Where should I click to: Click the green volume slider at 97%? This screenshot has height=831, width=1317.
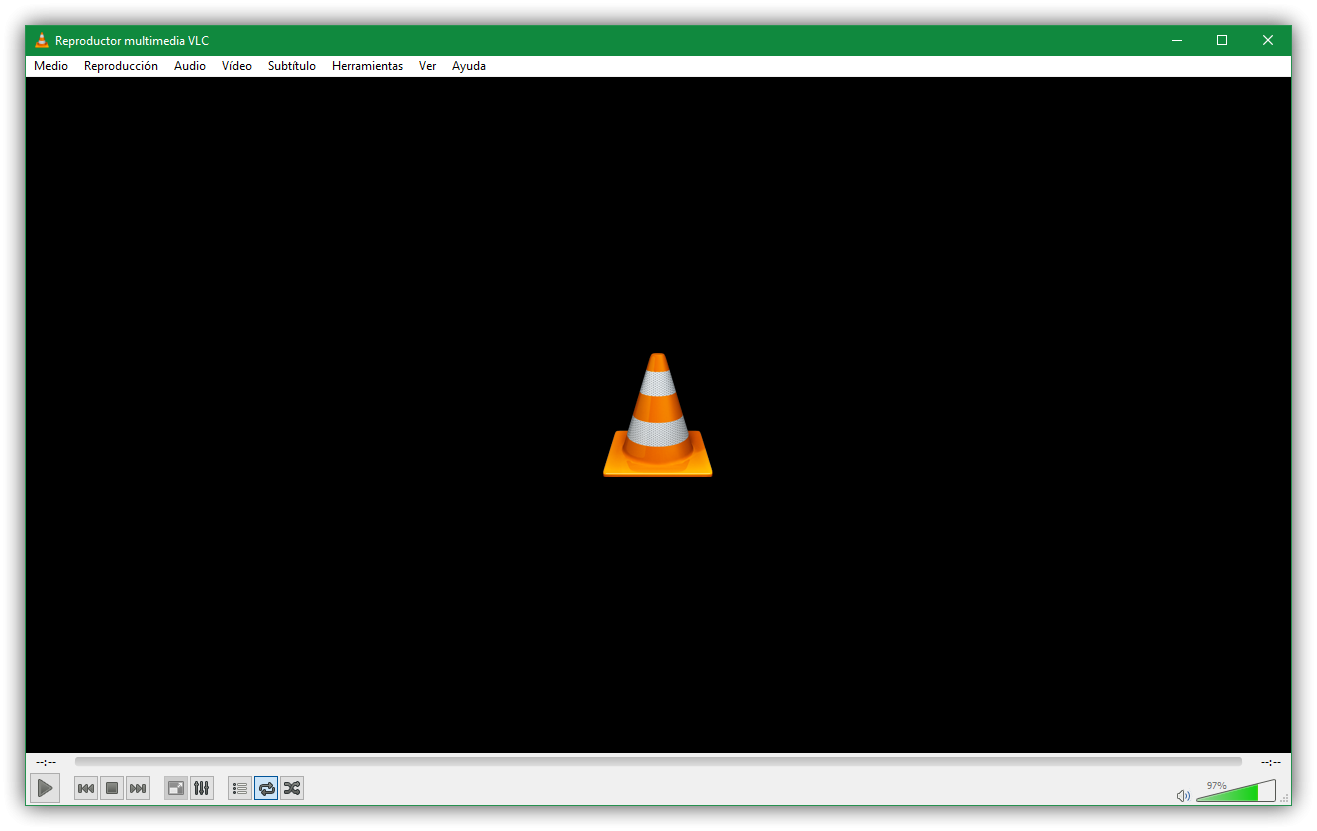(x=1236, y=791)
